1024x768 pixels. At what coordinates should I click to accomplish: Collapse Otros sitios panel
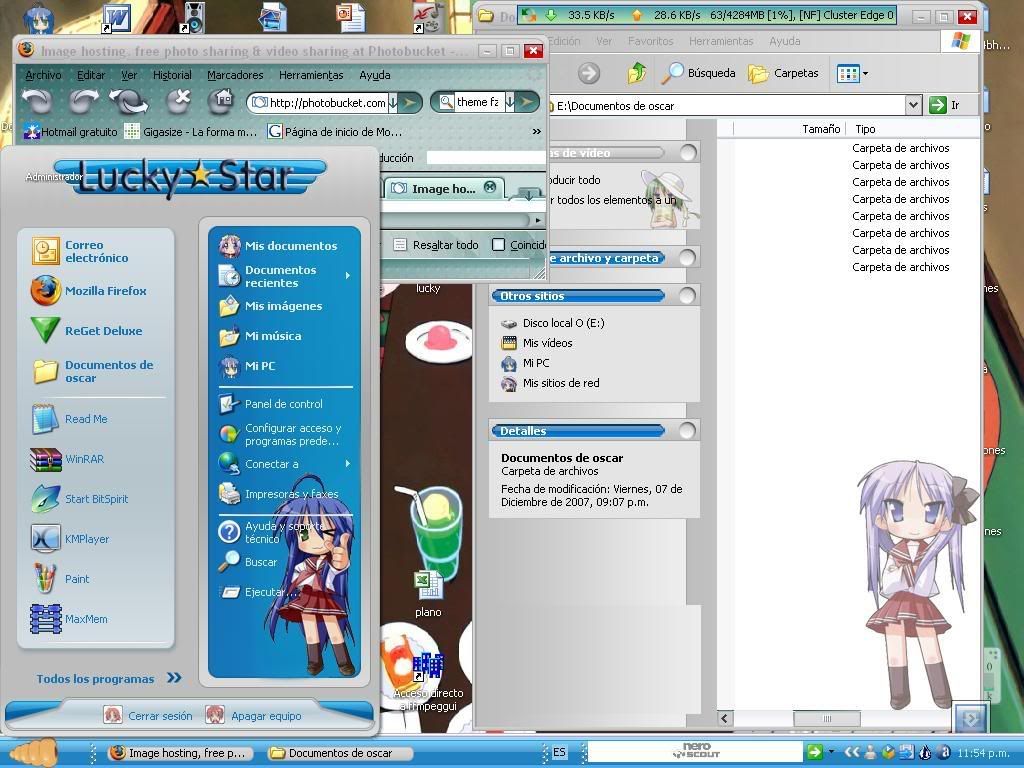[686, 296]
